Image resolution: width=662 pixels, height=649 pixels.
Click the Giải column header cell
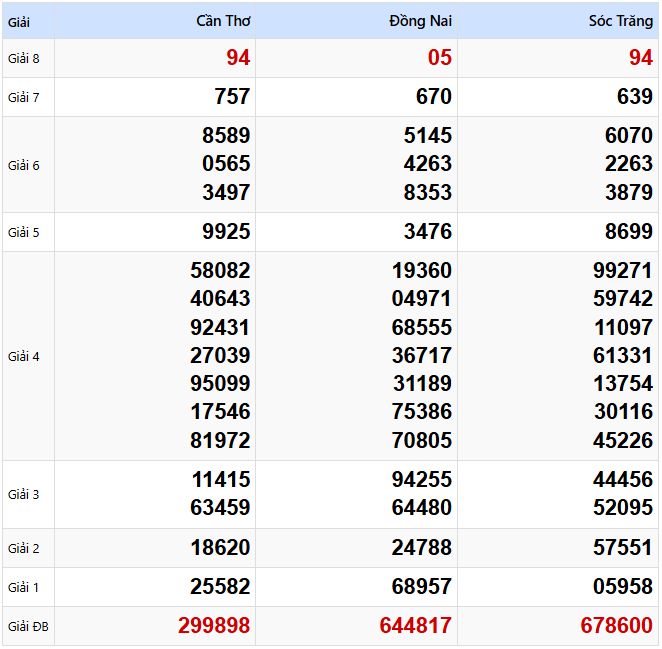coord(19,21)
